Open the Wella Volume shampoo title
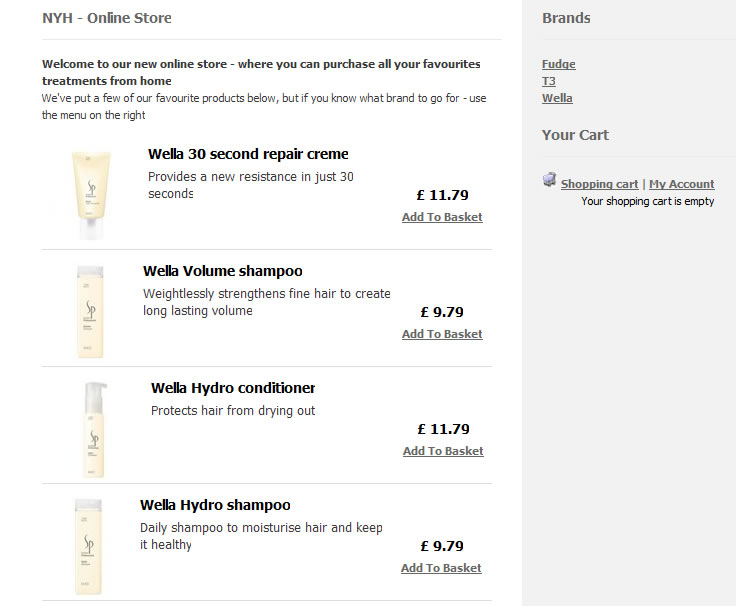736x606 pixels. pyautogui.click(x=222, y=271)
